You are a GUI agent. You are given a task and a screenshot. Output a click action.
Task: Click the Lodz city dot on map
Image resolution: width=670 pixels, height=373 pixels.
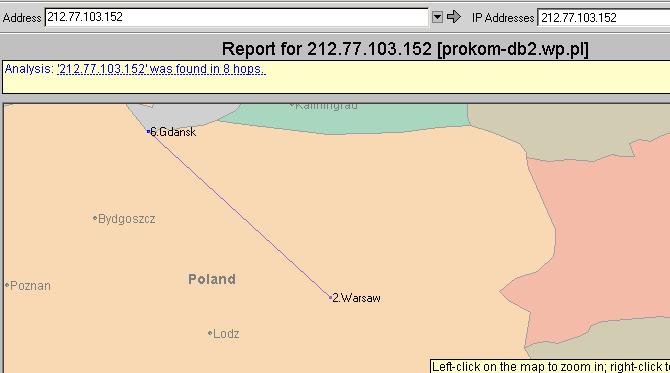coord(210,333)
